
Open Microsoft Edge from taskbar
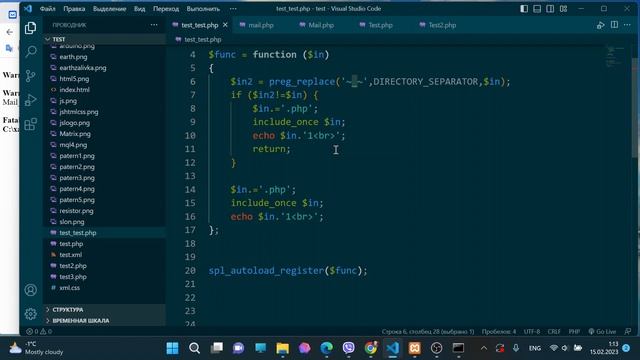326,348
